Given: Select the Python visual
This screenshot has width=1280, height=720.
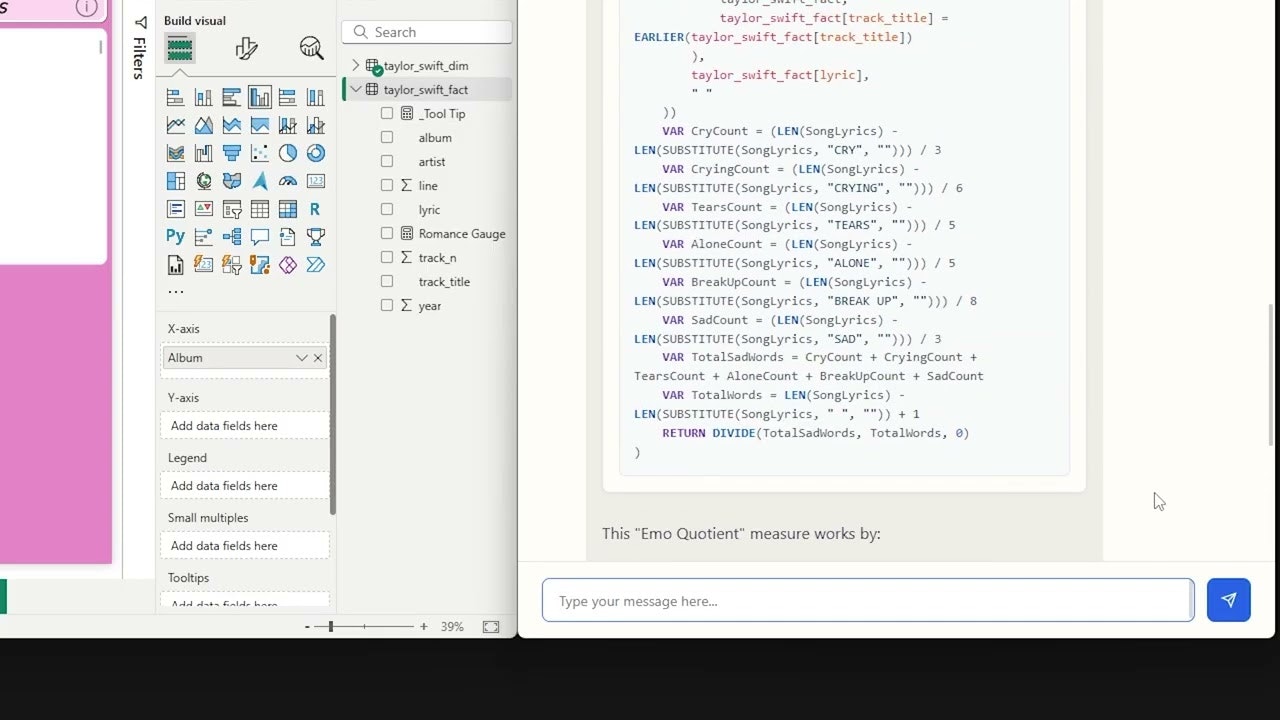Looking at the screenshot, I should pyautogui.click(x=175, y=237).
